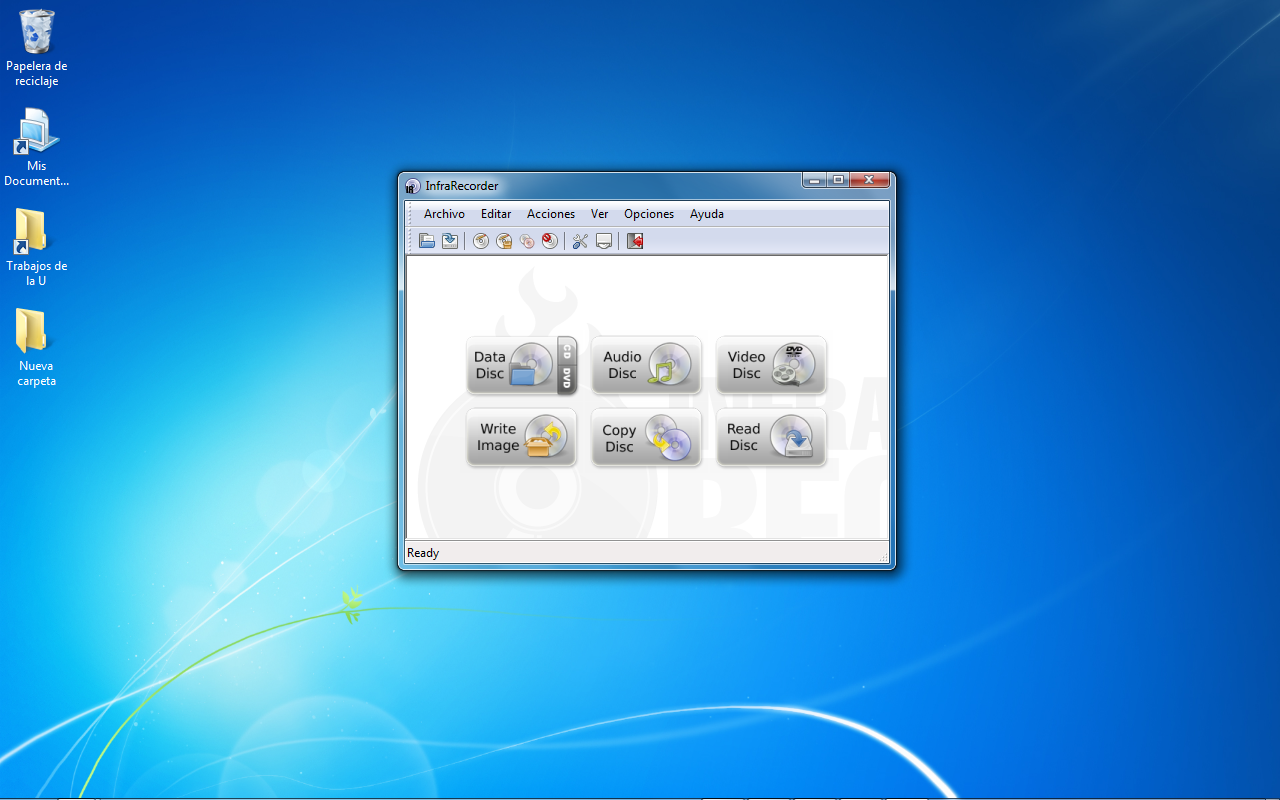Open the Opciones menu
1280x800 pixels.
[648, 213]
